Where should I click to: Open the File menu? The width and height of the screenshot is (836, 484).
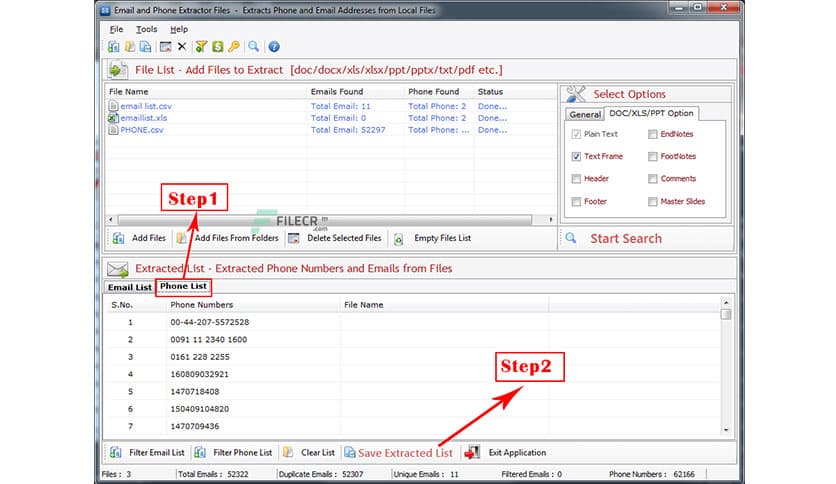point(116,29)
